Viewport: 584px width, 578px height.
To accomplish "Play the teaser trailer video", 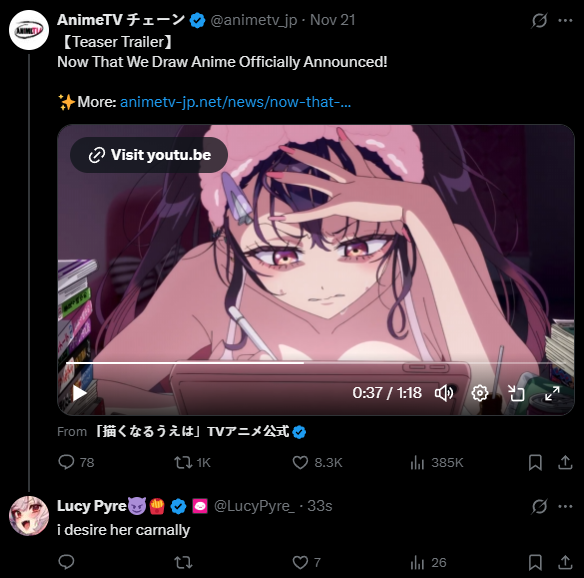I will coord(79,393).
